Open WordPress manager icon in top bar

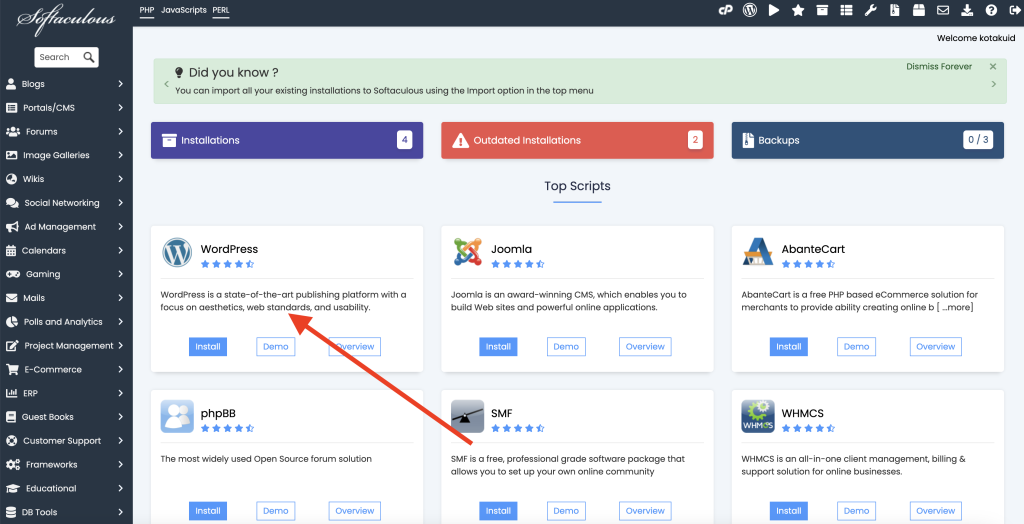point(750,10)
